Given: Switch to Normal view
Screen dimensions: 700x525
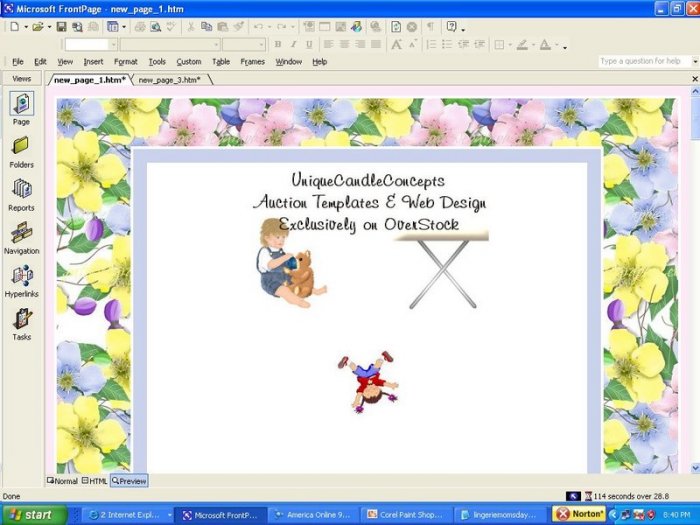Looking at the screenshot, I should pyautogui.click(x=62, y=481).
